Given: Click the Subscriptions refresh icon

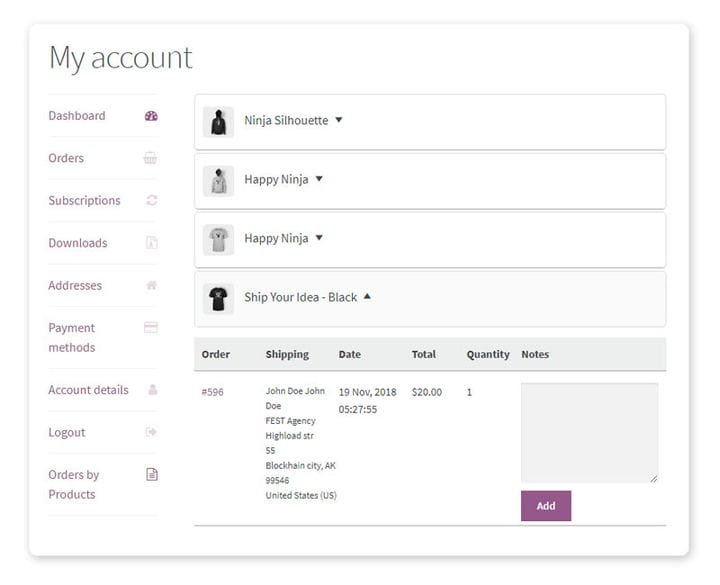Looking at the screenshot, I should pos(152,200).
